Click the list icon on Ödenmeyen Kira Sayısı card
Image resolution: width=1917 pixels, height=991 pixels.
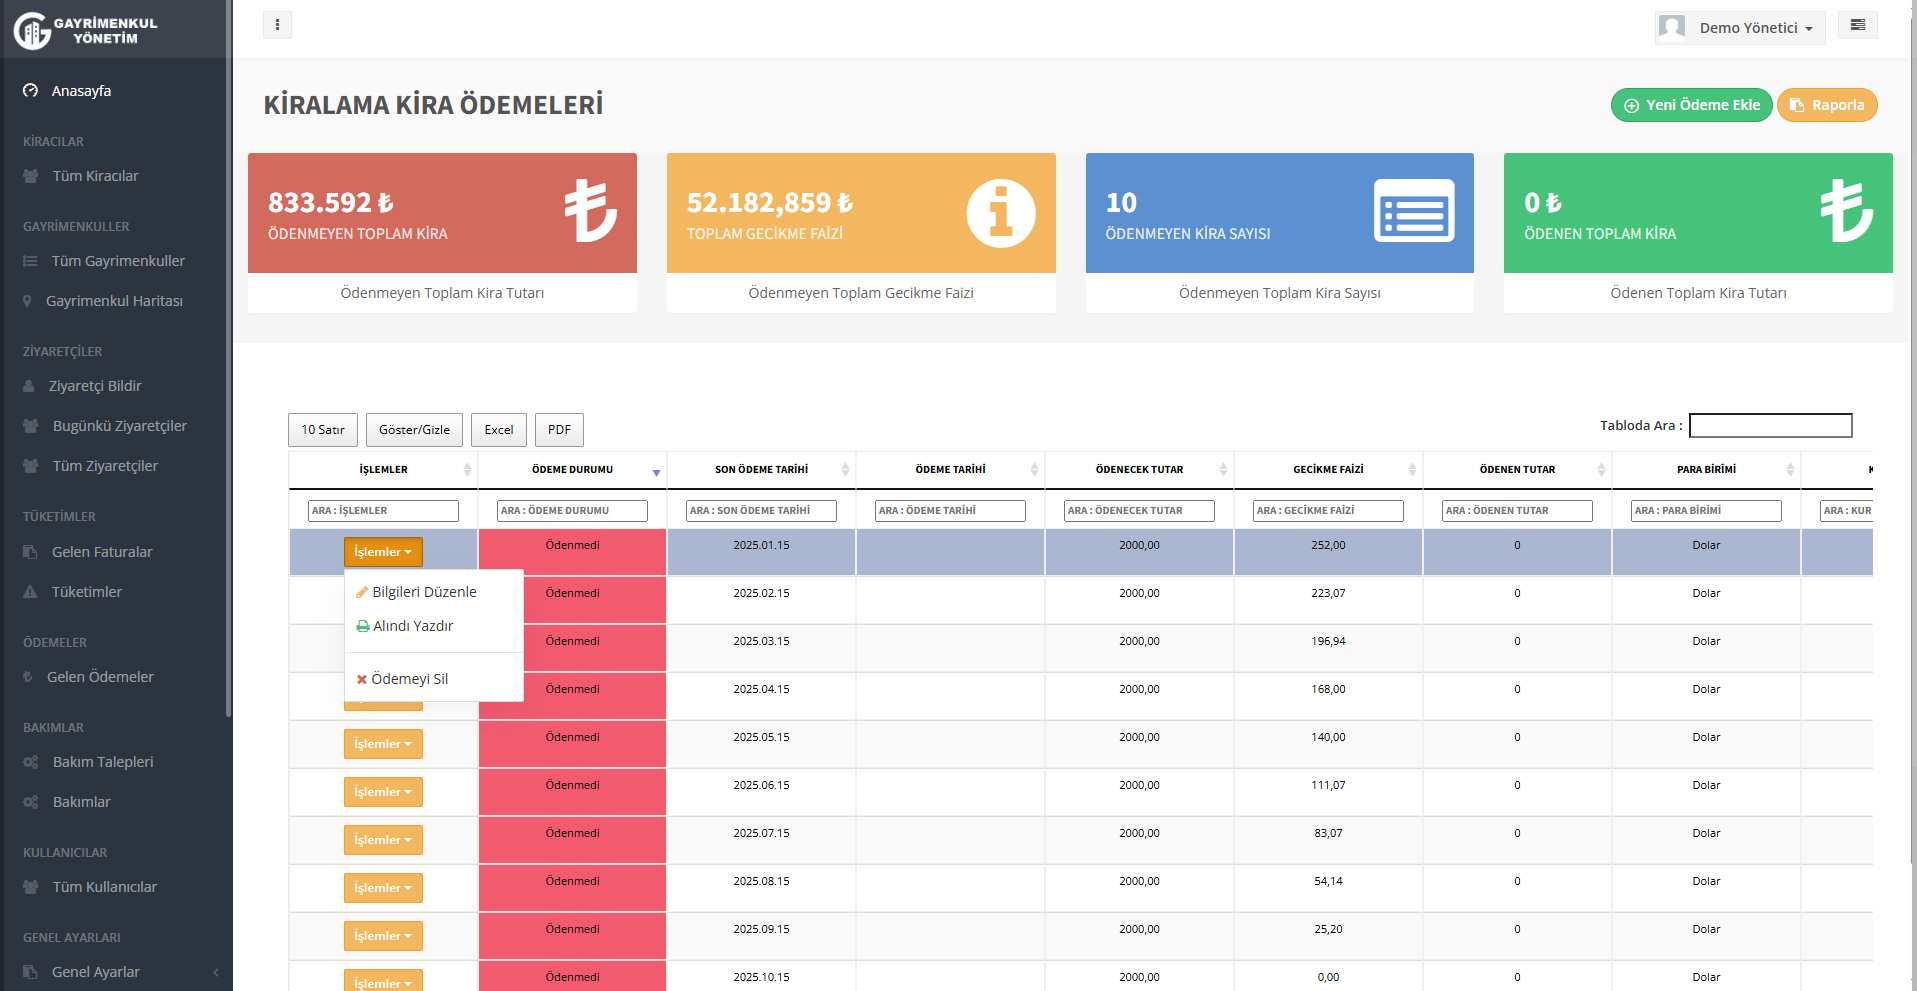tap(1413, 211)
